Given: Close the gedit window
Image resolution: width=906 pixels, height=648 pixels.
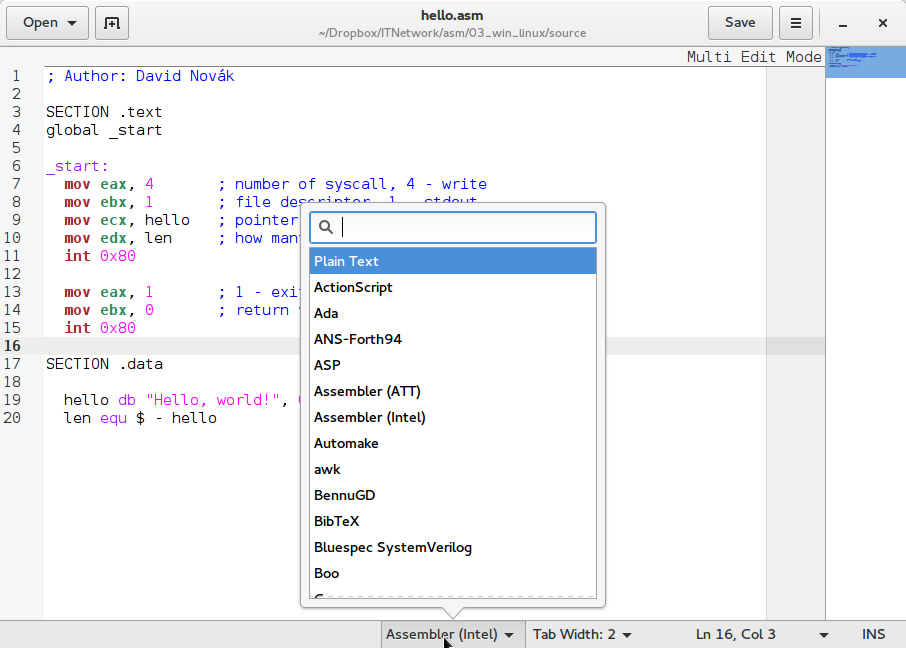Looking at the screenshot, I should coord(882,23).
